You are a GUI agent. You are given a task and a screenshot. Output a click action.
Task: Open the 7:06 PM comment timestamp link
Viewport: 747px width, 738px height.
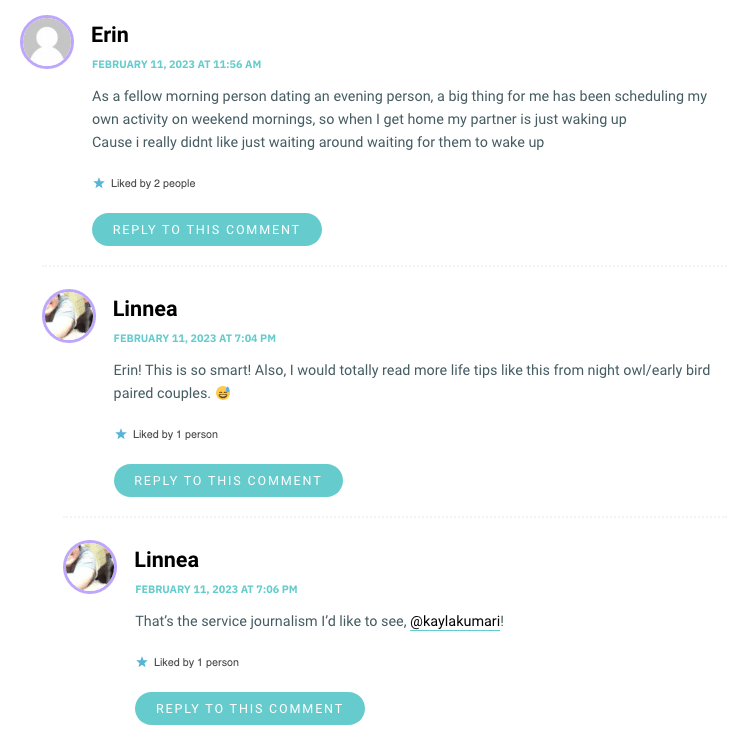pyautogui.click(x=216, y=590)
